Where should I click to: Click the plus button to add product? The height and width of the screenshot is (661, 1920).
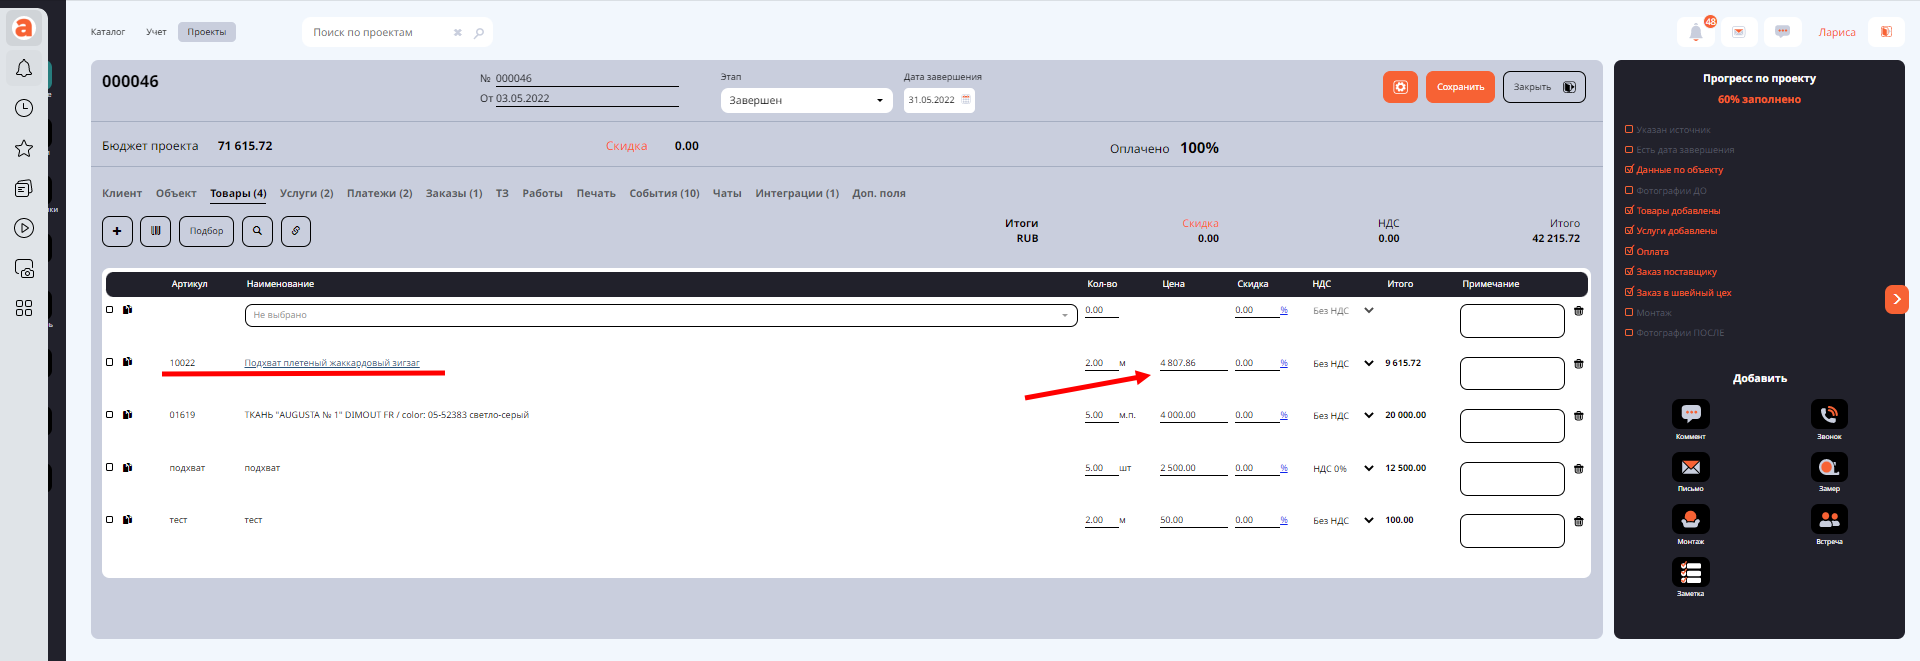(x=117, y=231)
